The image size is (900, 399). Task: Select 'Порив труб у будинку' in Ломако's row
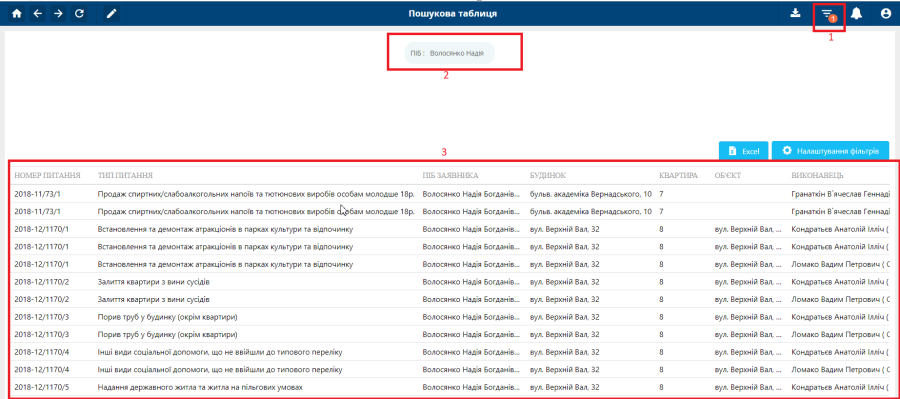point(168,335)
